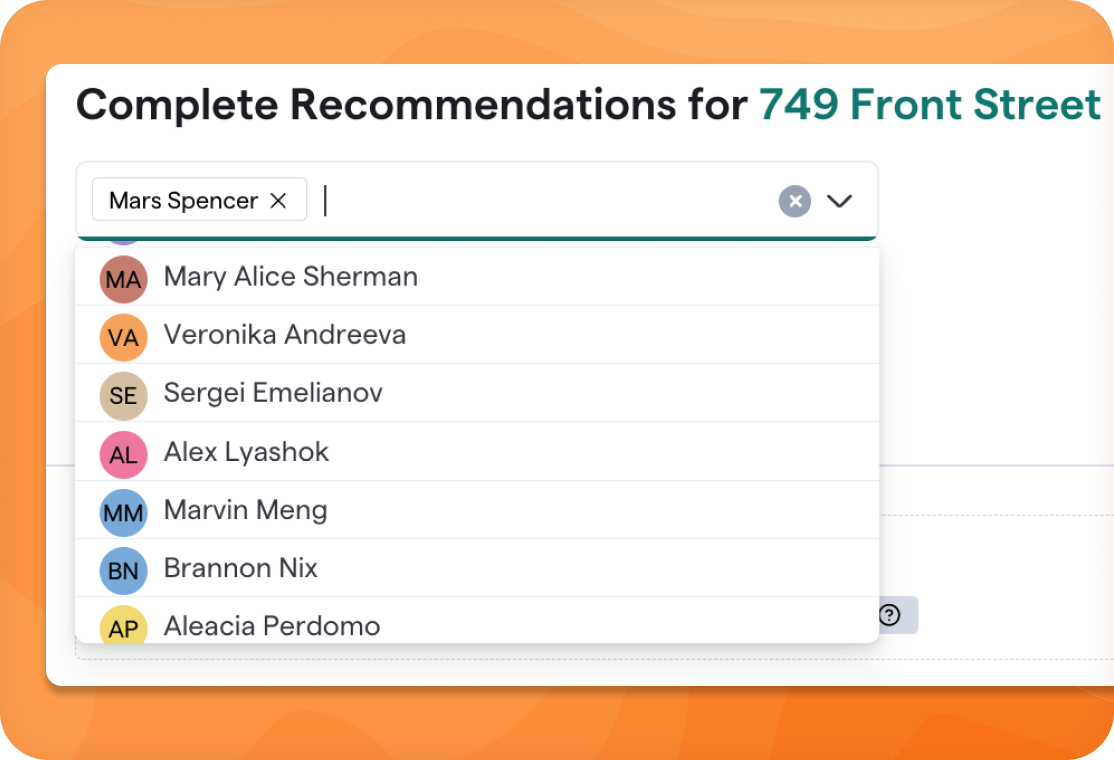Focus the people search input field
1114x760 pixels.
(540, 201)
